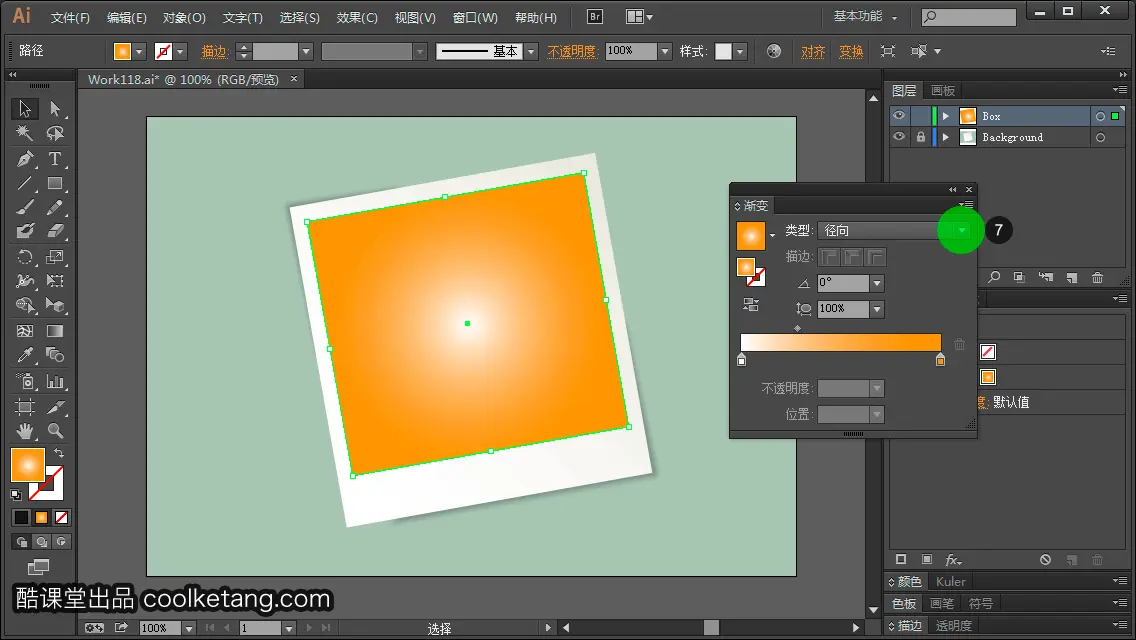The image size is (1136, 640).
Task: Toggle visibility of the Box layer
Action: [899, 116]
